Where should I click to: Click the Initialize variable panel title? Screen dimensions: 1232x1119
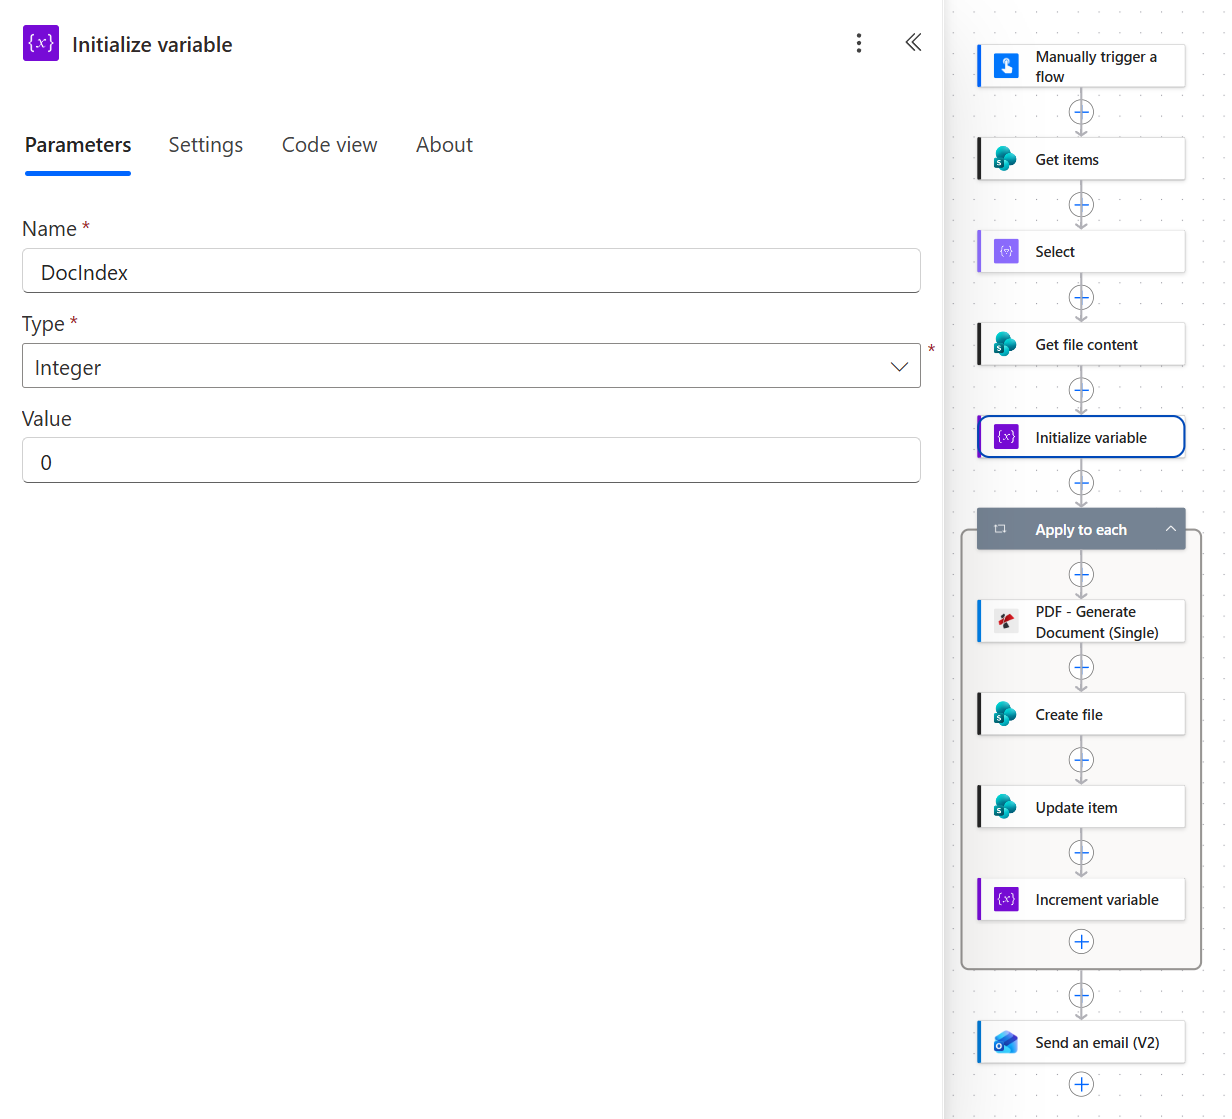[152, 44]
